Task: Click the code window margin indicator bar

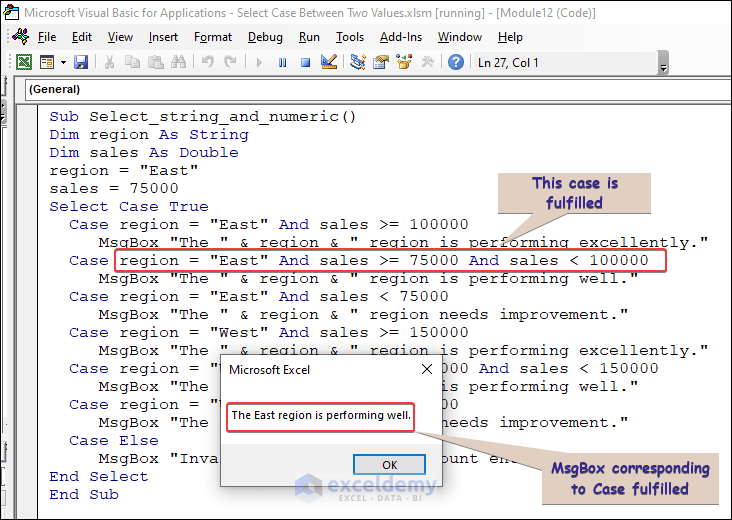Action: pyautogui.click(x=28, y=312)
